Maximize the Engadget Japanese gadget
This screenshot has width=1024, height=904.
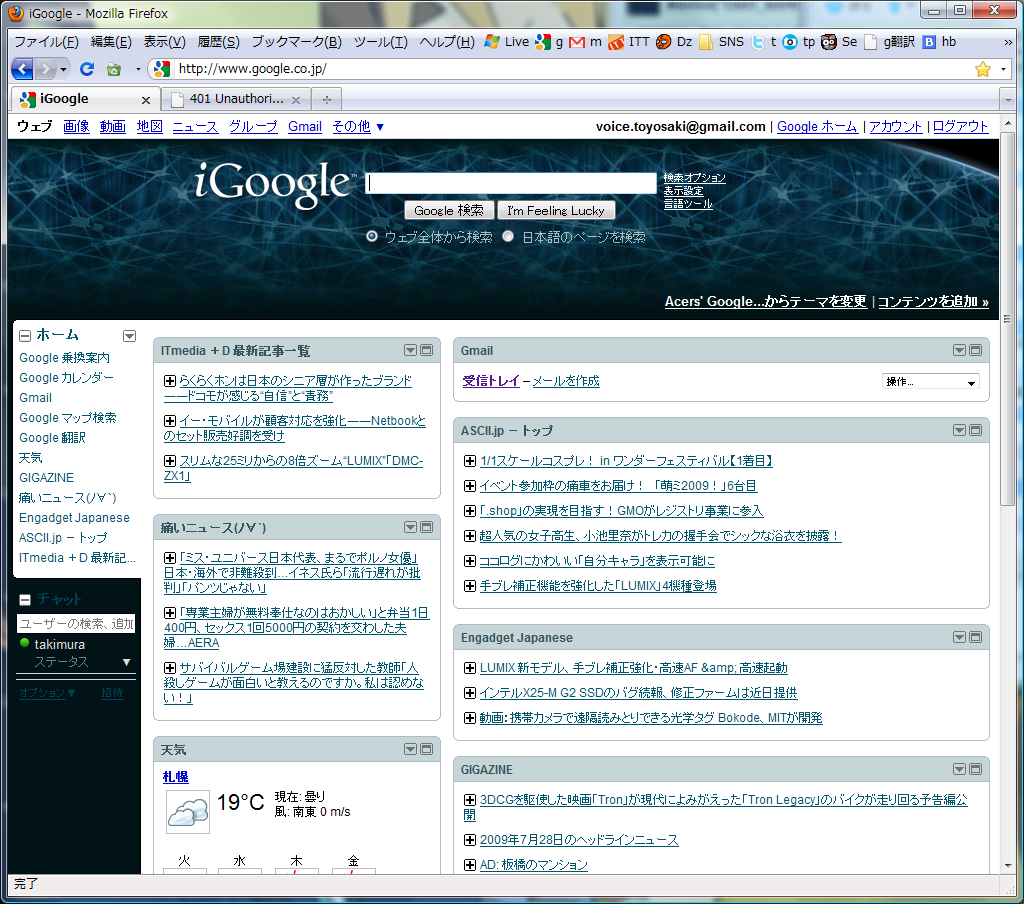coord(976,637)
